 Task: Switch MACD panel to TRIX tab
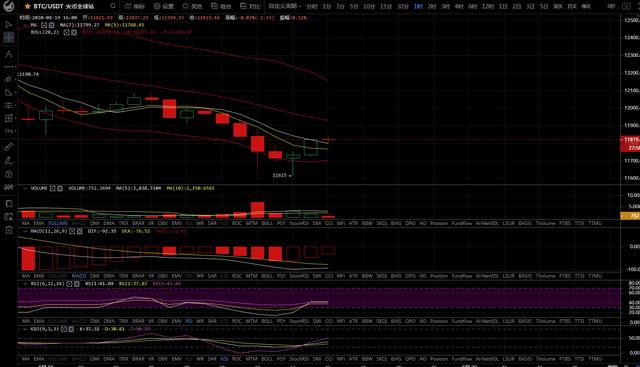[x=123, y=276]
